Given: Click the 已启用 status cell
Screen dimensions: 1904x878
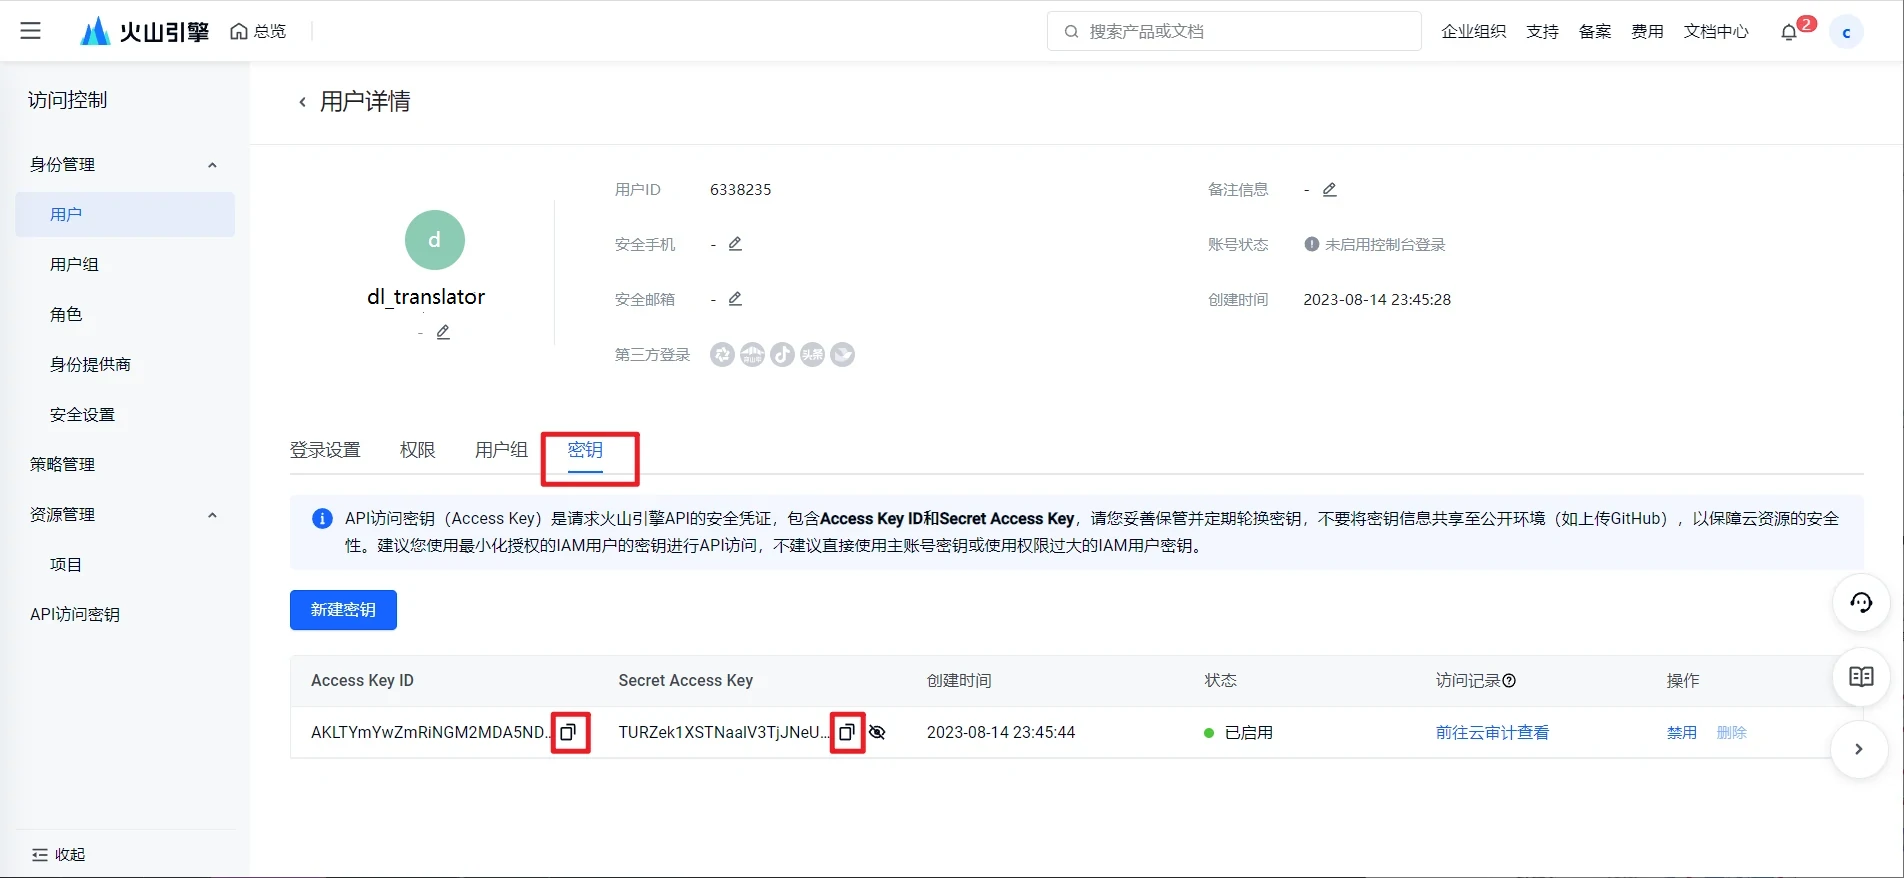Looking at the screenshot, I should pos(1238,732).
